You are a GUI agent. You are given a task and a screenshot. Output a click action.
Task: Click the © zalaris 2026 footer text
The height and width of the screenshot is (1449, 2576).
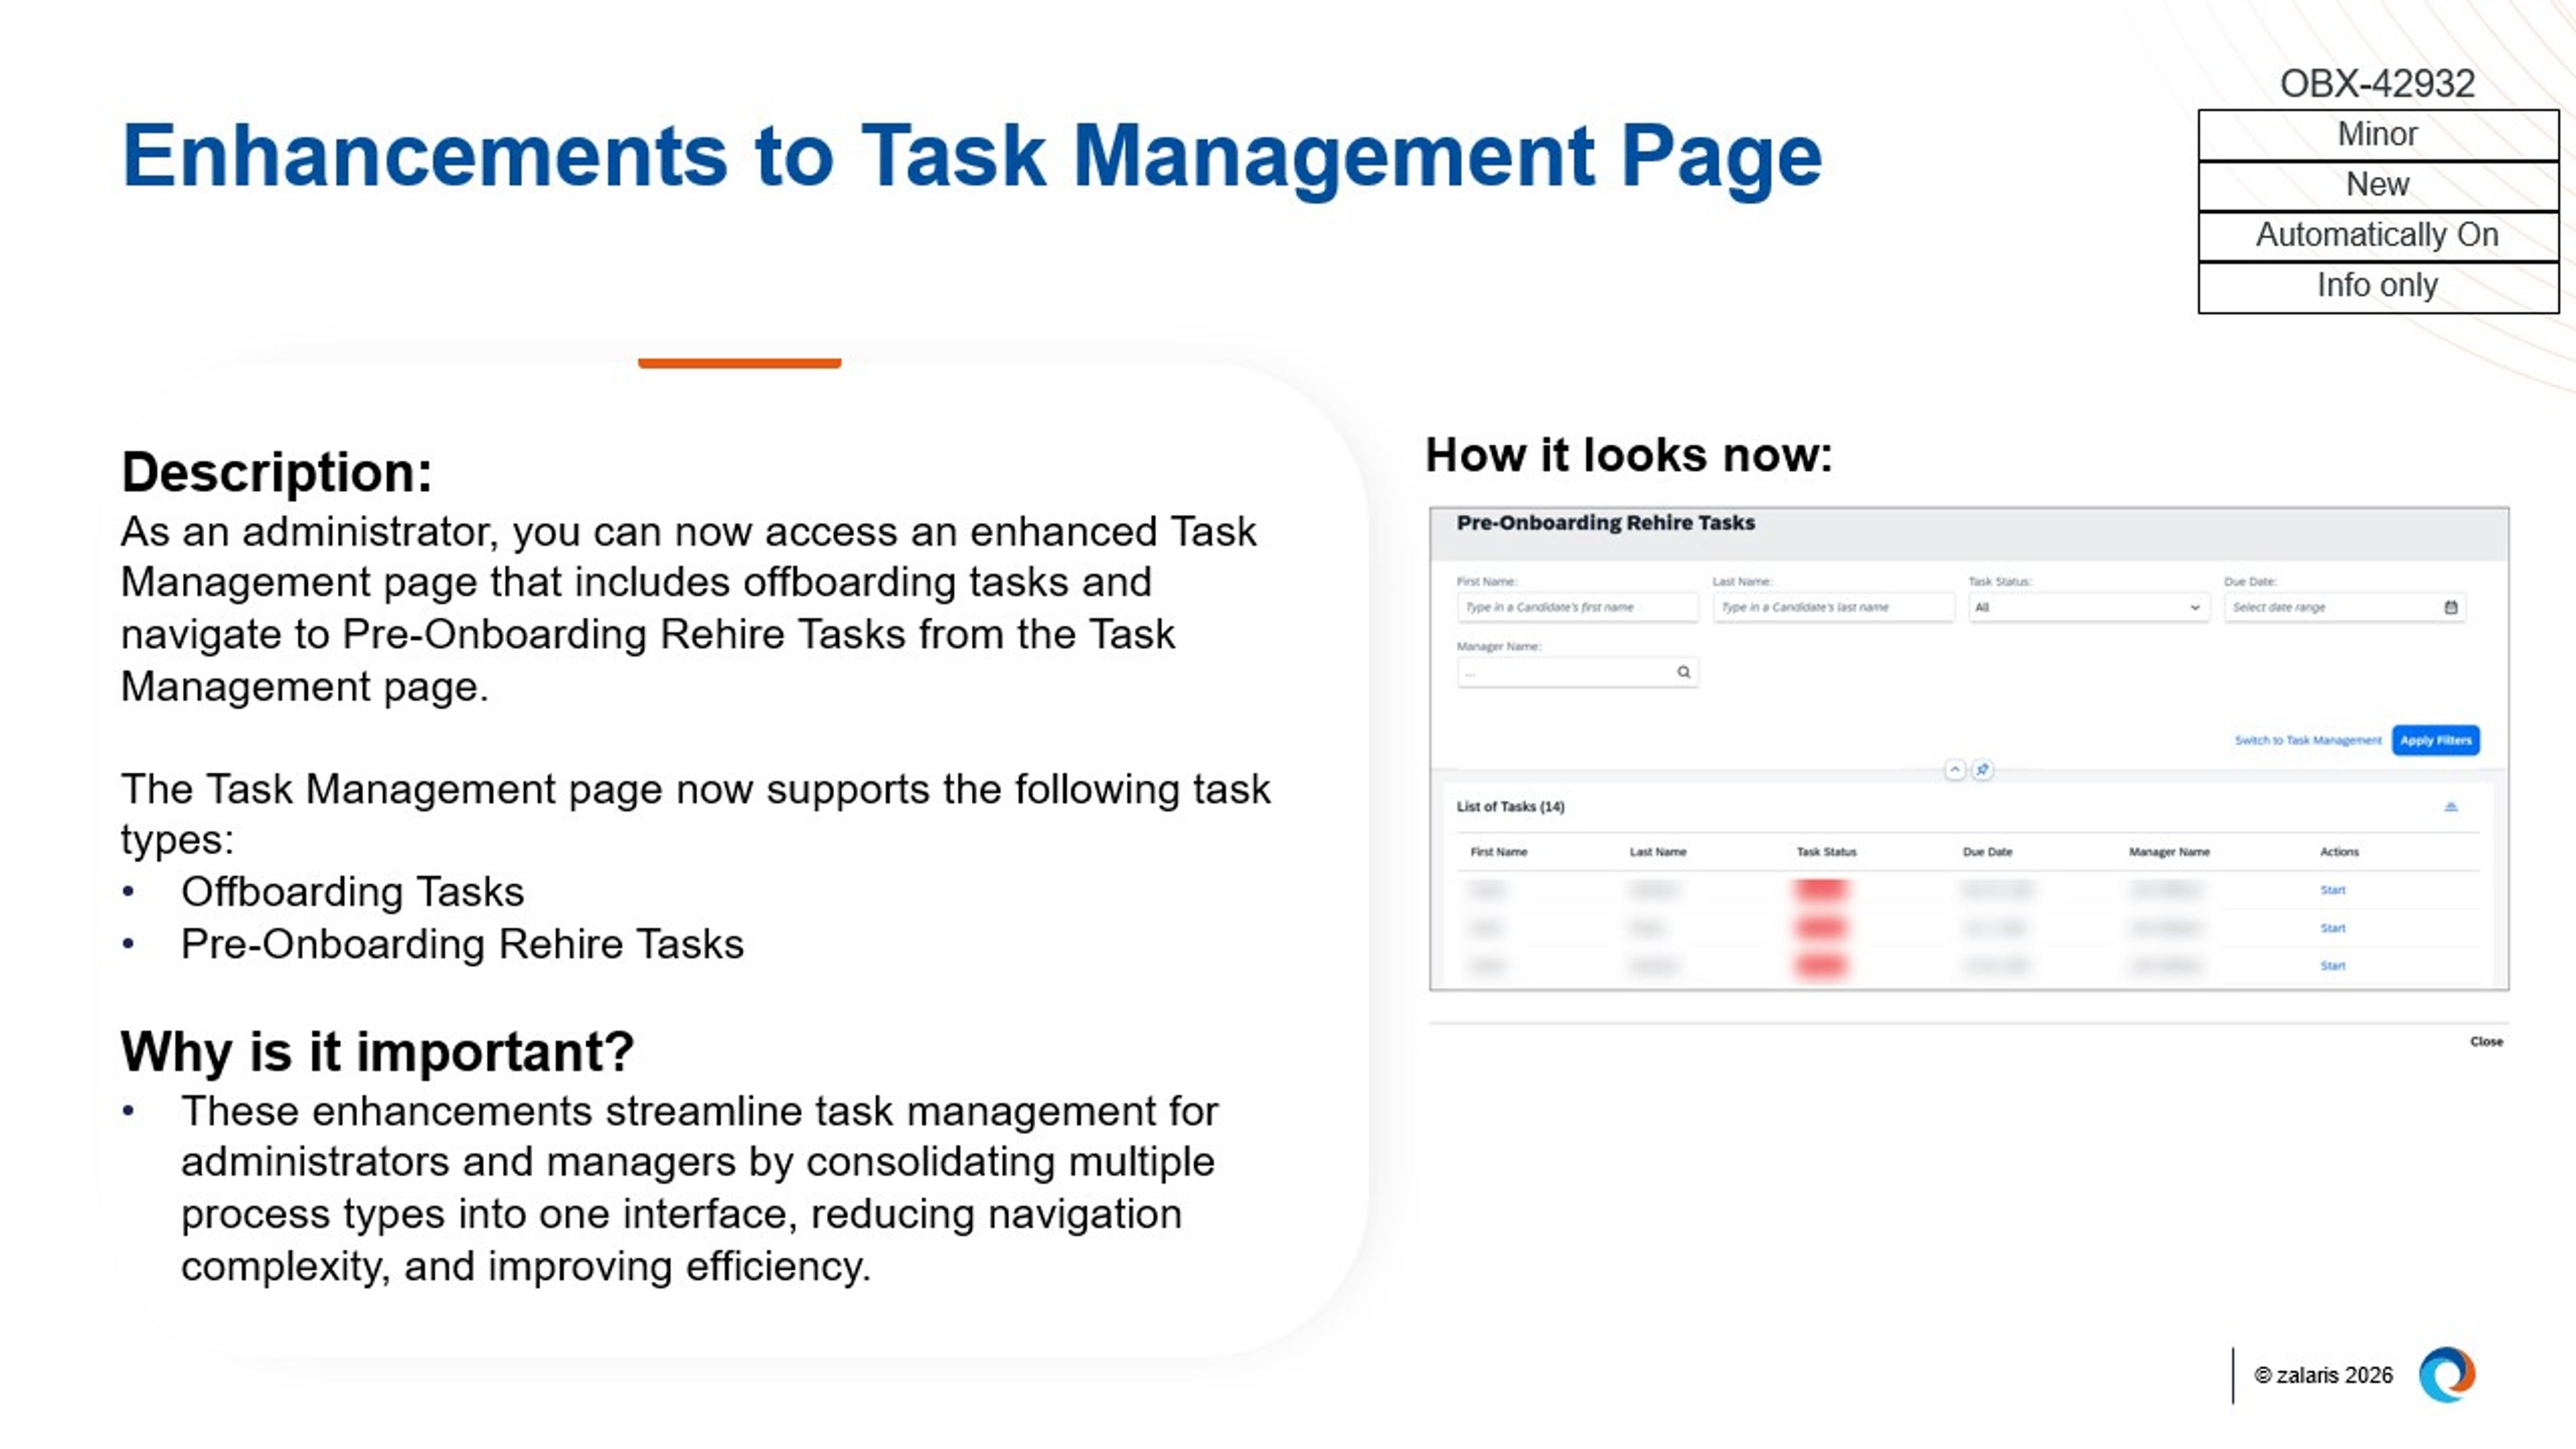pos(2323,1375)
